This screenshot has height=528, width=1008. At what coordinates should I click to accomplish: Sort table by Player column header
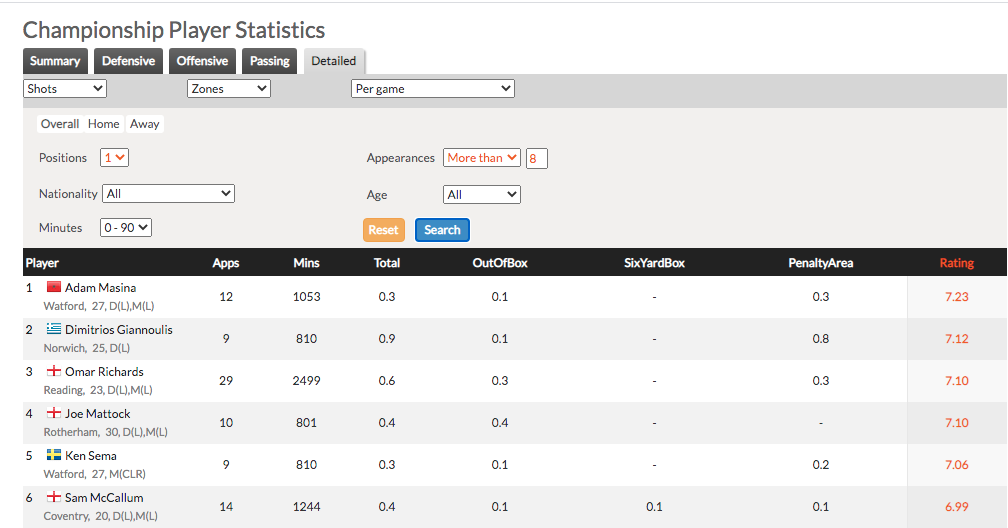coord(42,263)
